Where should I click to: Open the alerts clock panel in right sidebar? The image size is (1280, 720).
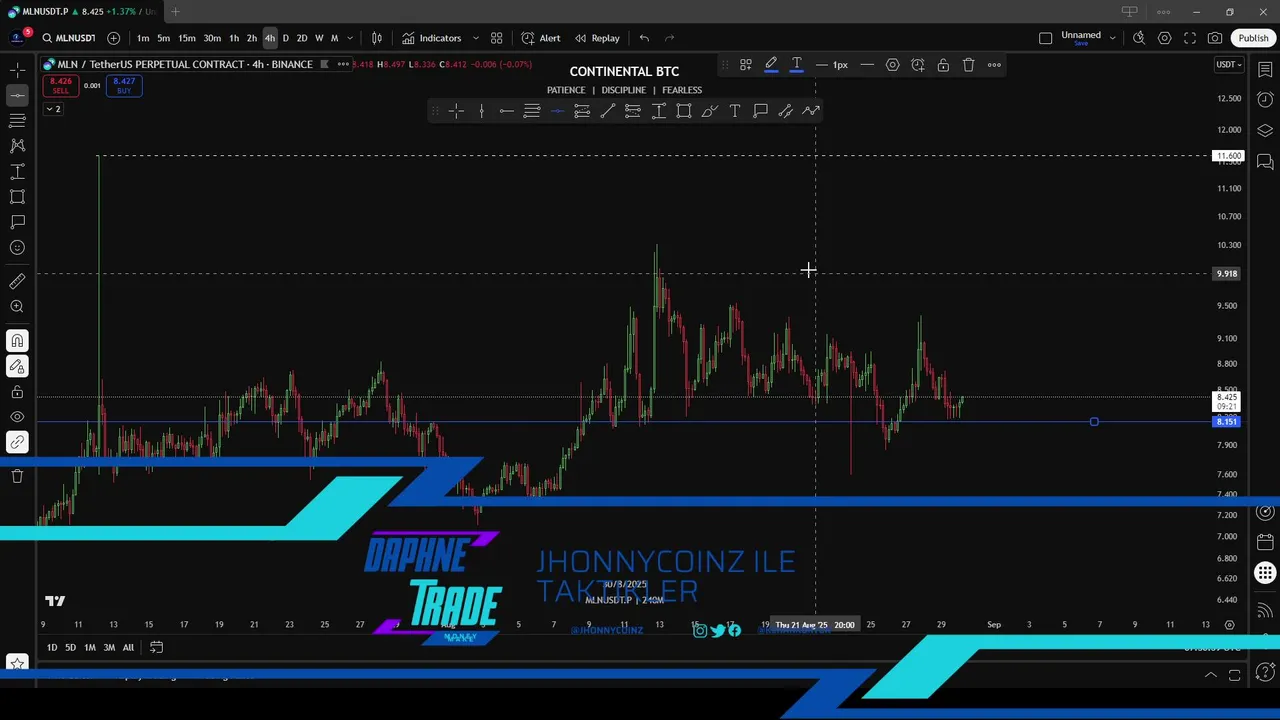(x=1265, y=100)
